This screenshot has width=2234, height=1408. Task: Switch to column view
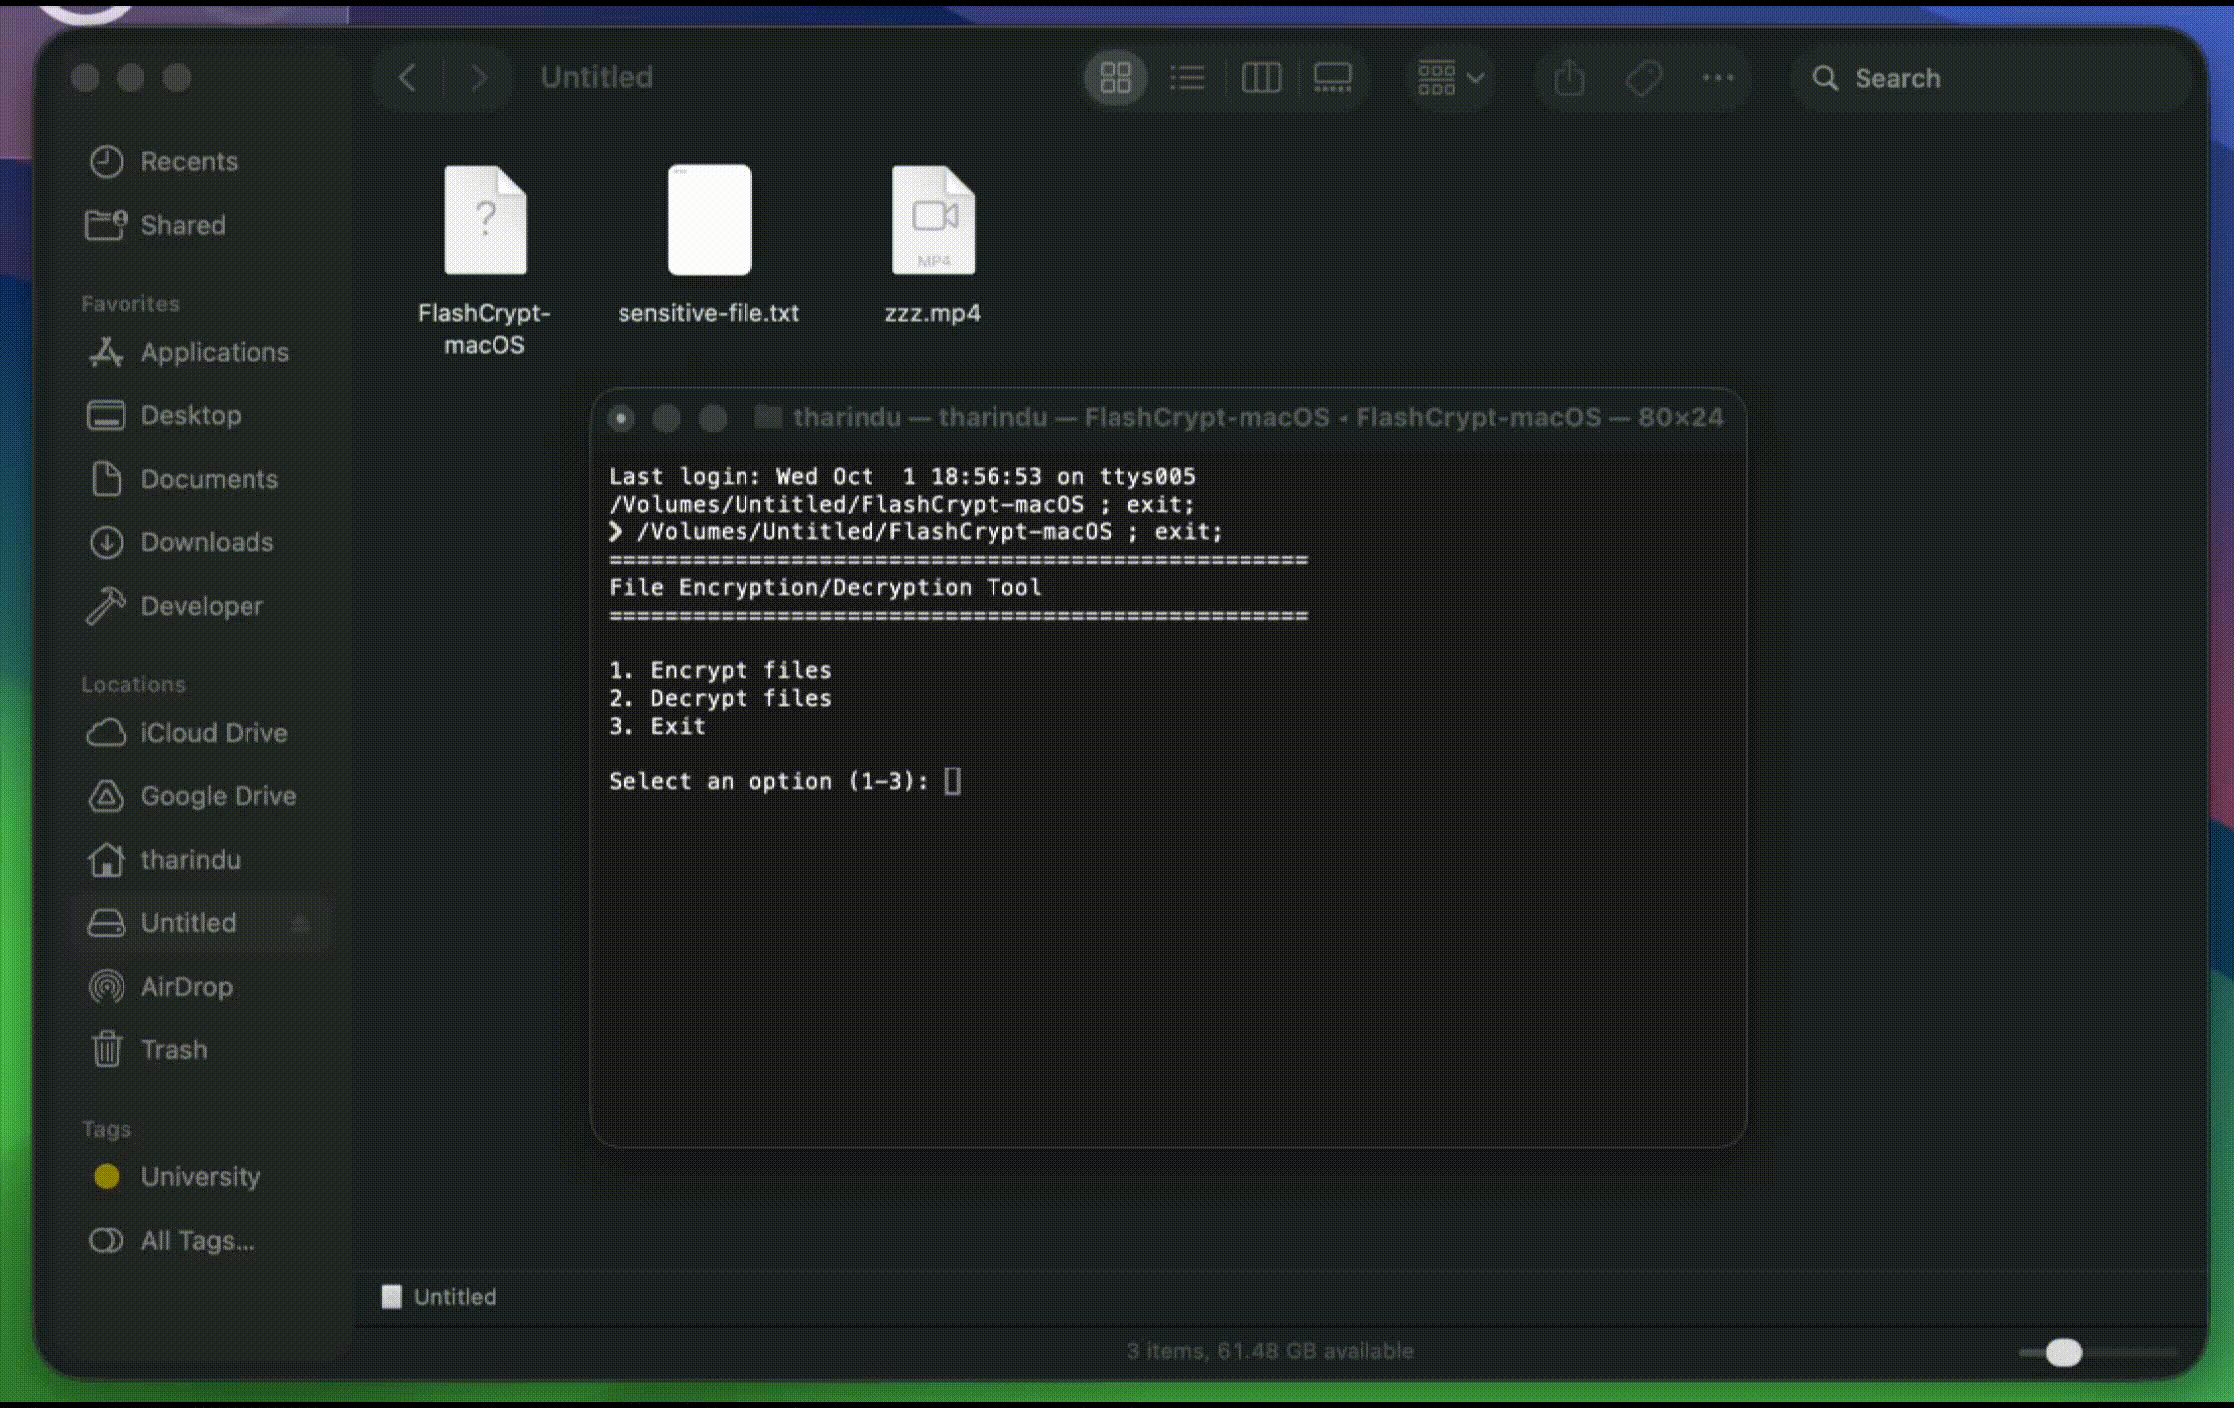[1260, 78]
